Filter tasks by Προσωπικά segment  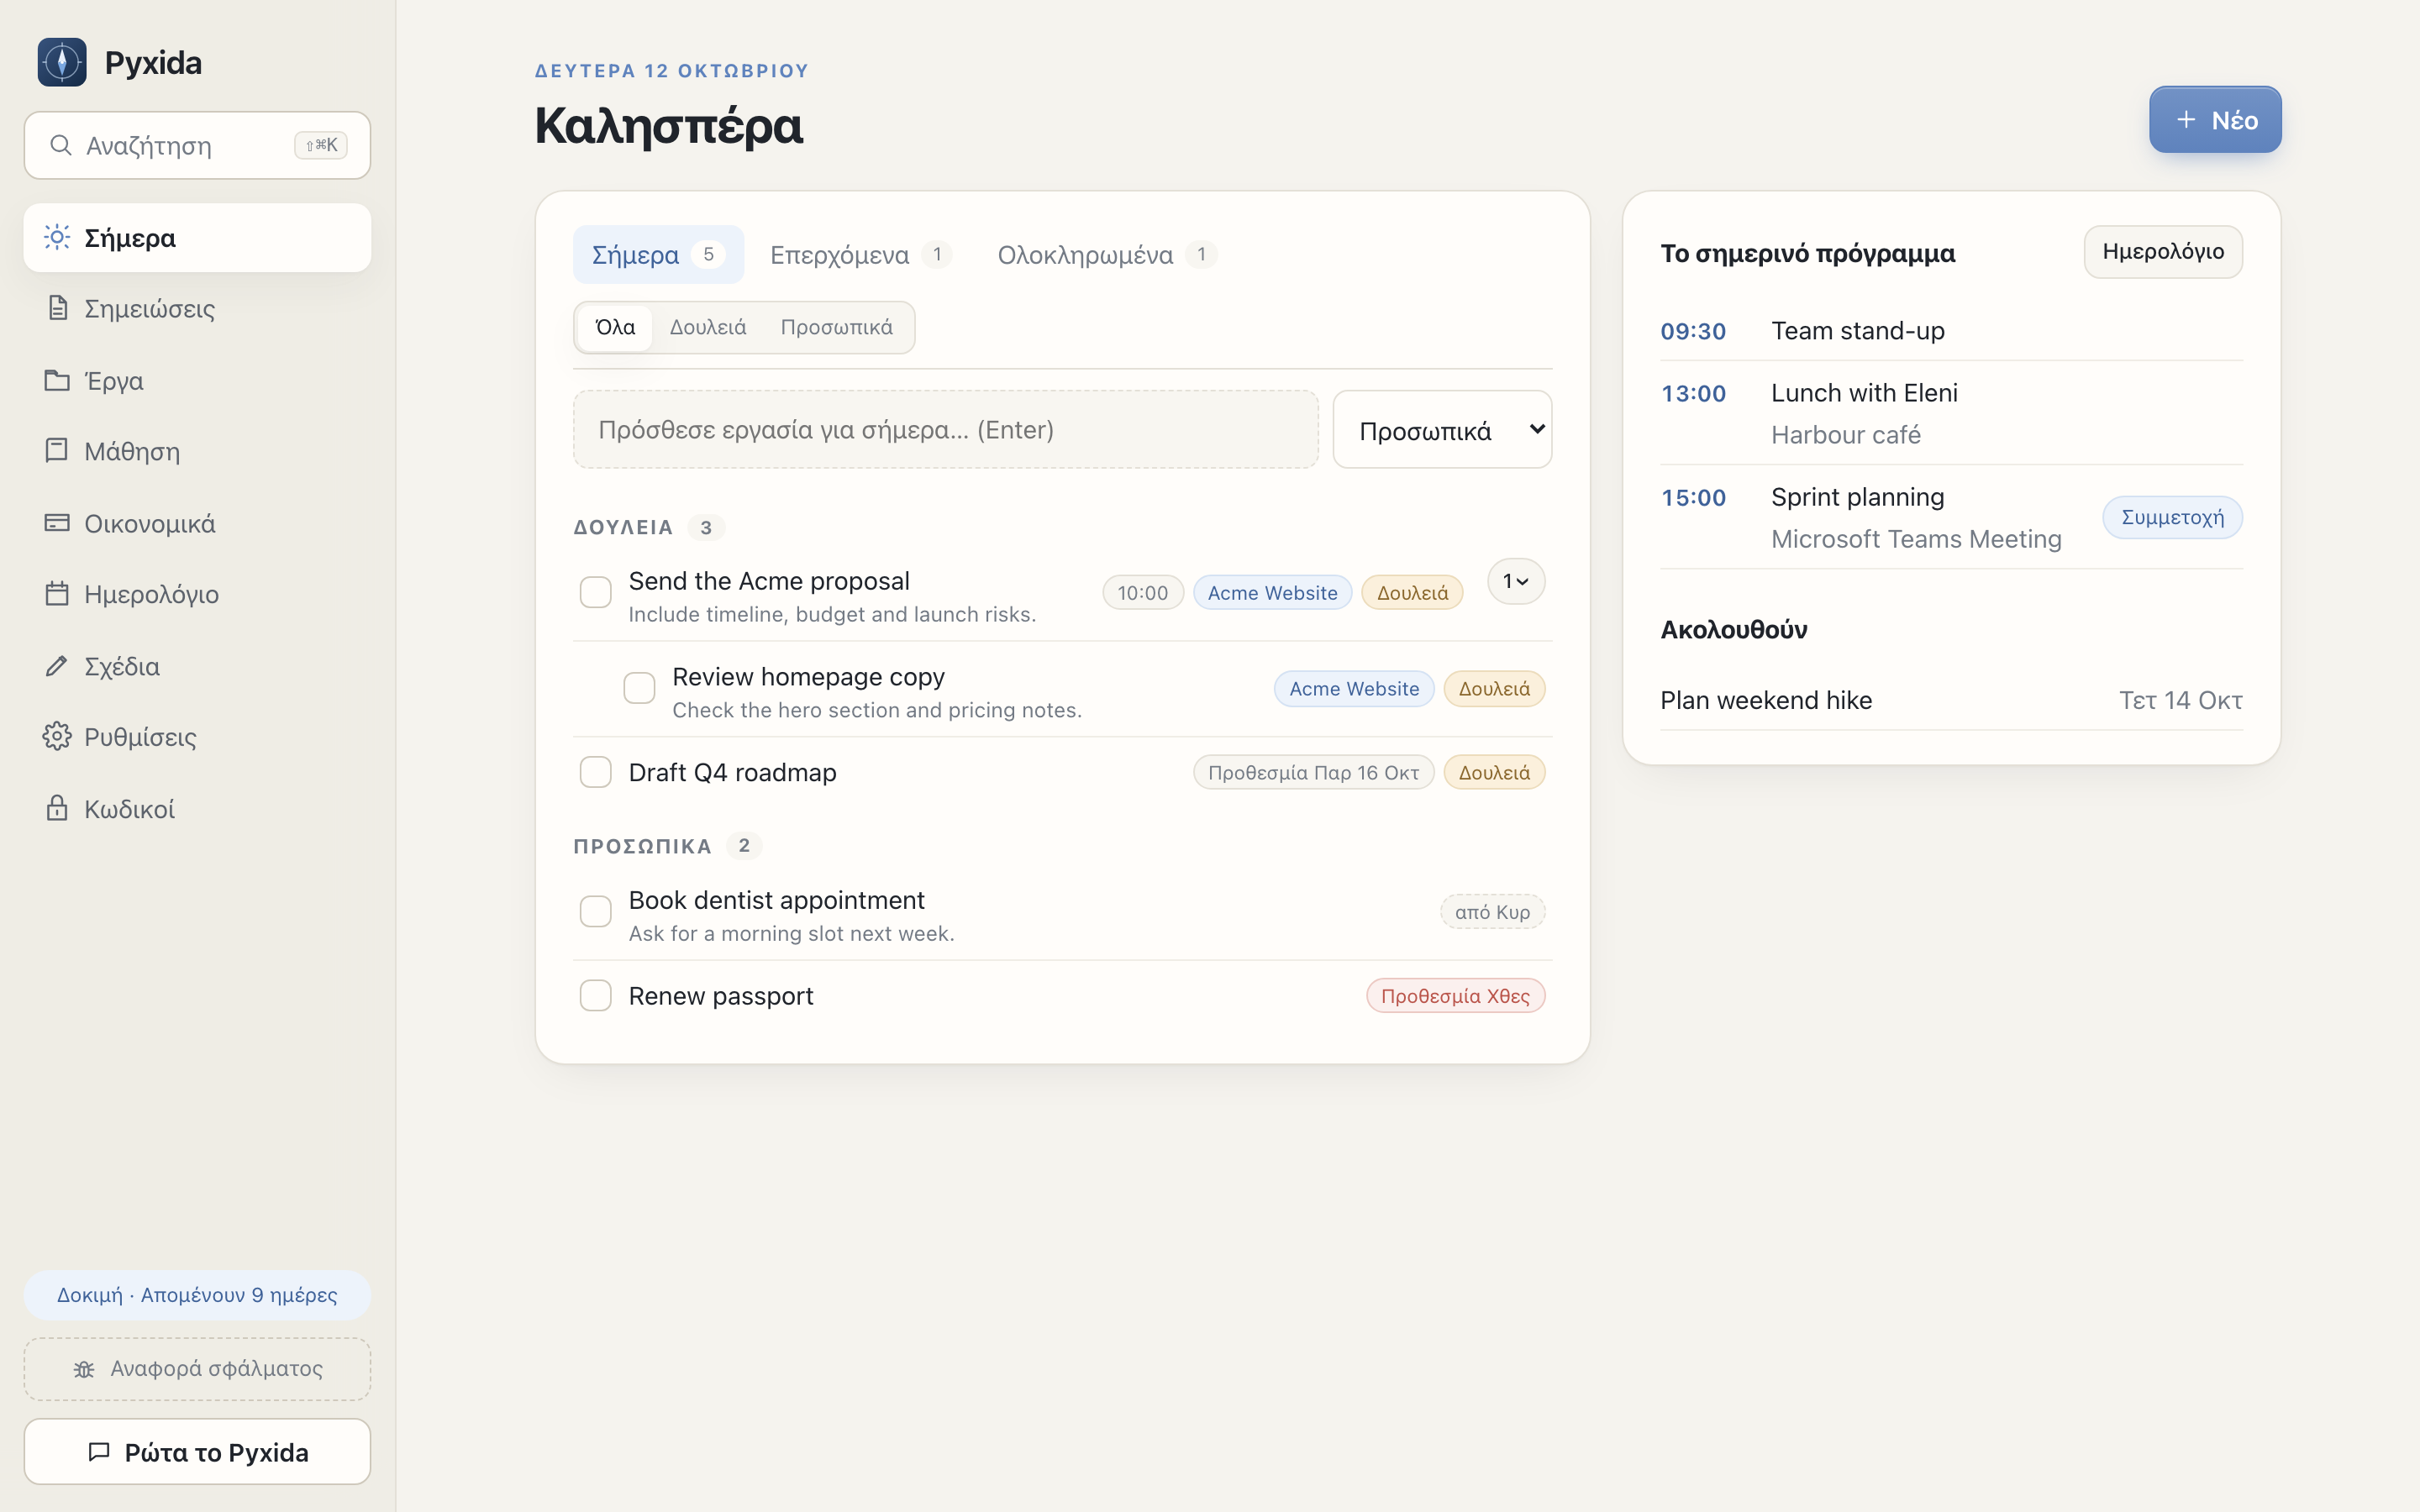click(836, 328)
